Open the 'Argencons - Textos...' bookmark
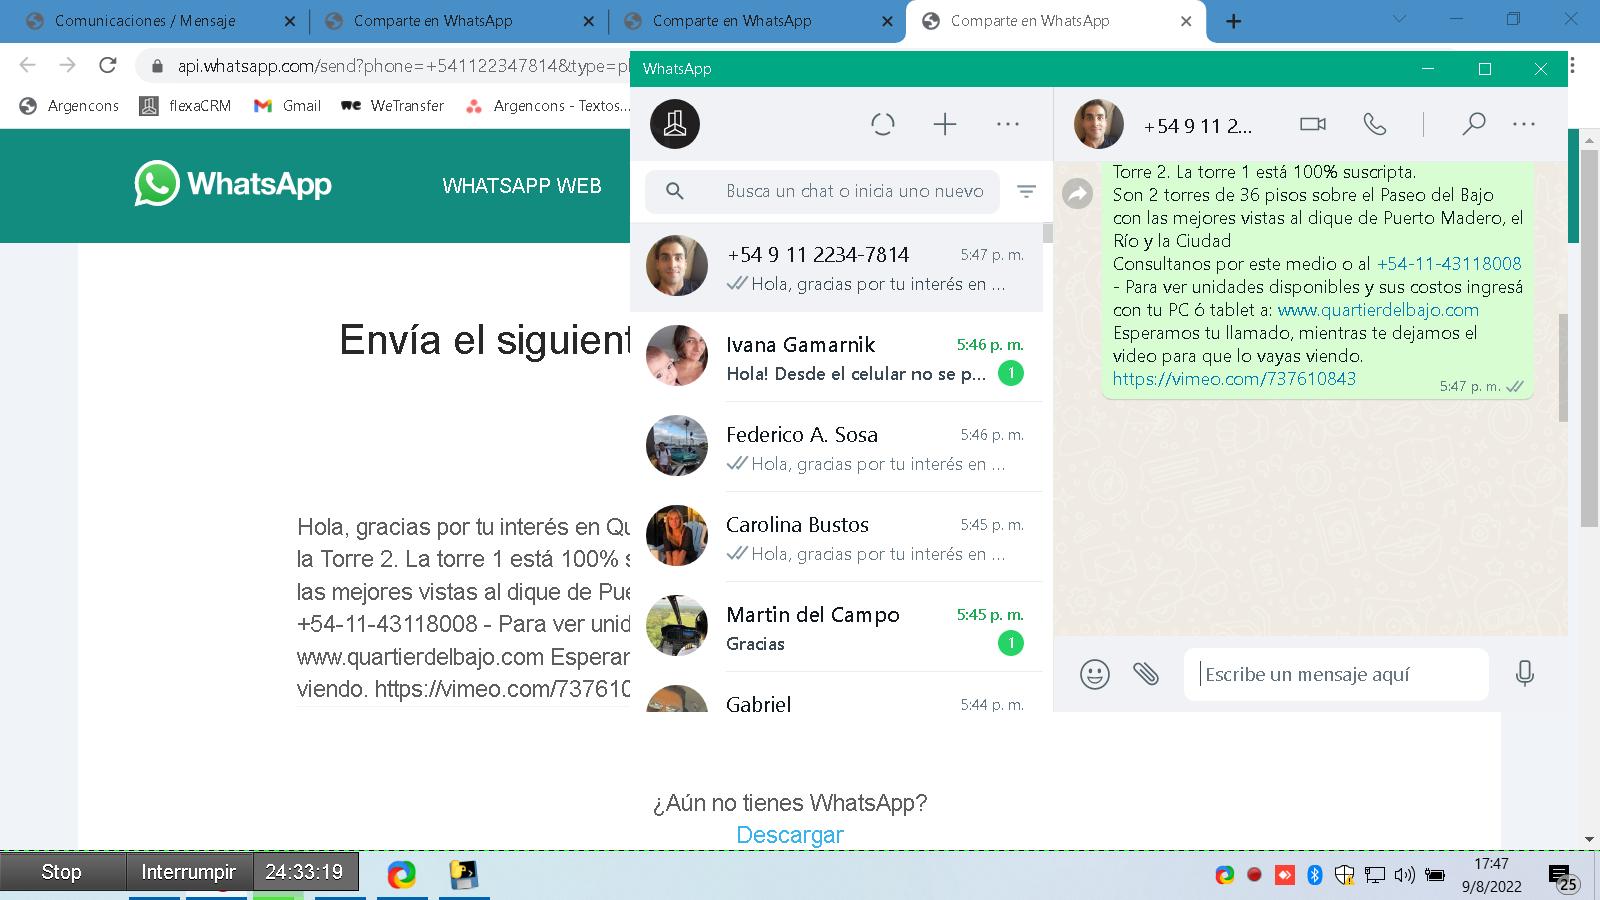The width and height of the screenshot is (1600, 900). (548, 106)
